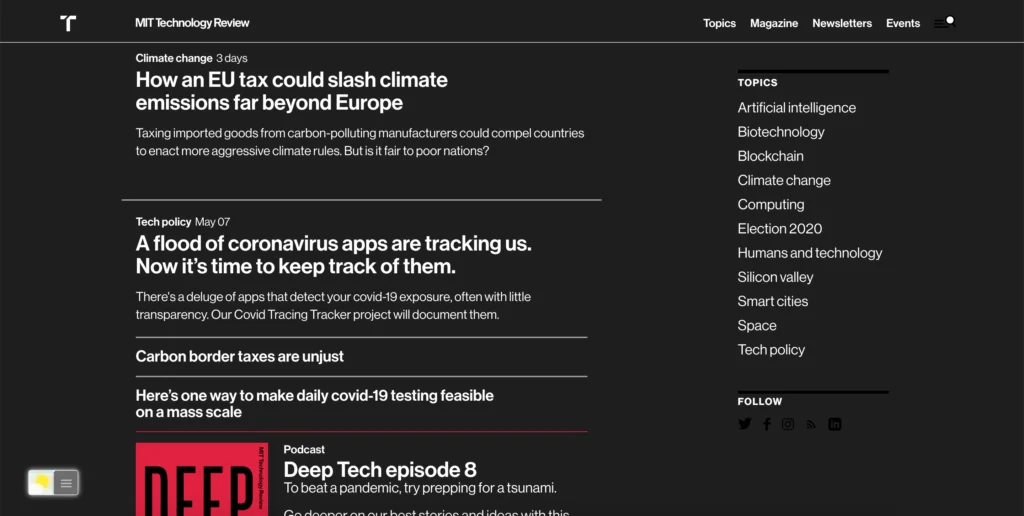Select Tech policy in Topics sidebar
This screenshot has height=516, width=1024.
[771, 349]
